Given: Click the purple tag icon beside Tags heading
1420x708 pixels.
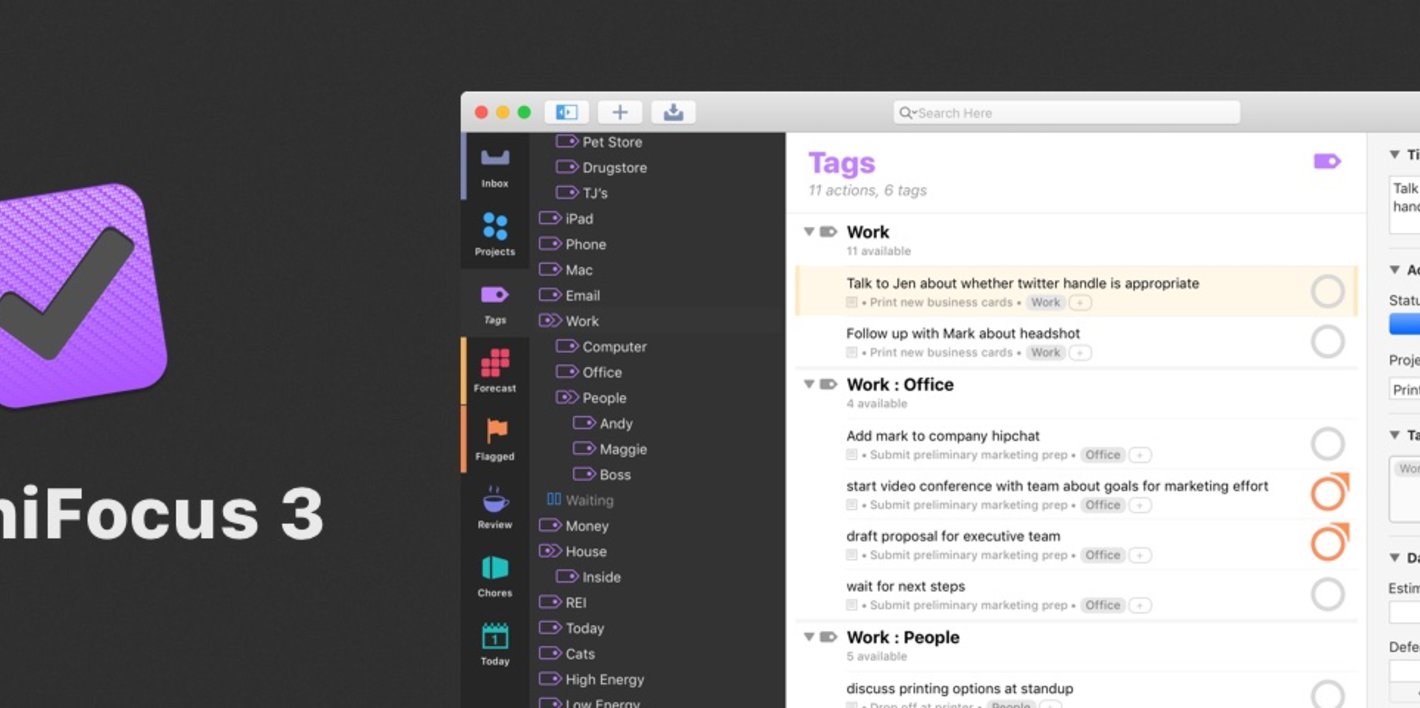Looking at the screenshot, I should click(1327, 161).
